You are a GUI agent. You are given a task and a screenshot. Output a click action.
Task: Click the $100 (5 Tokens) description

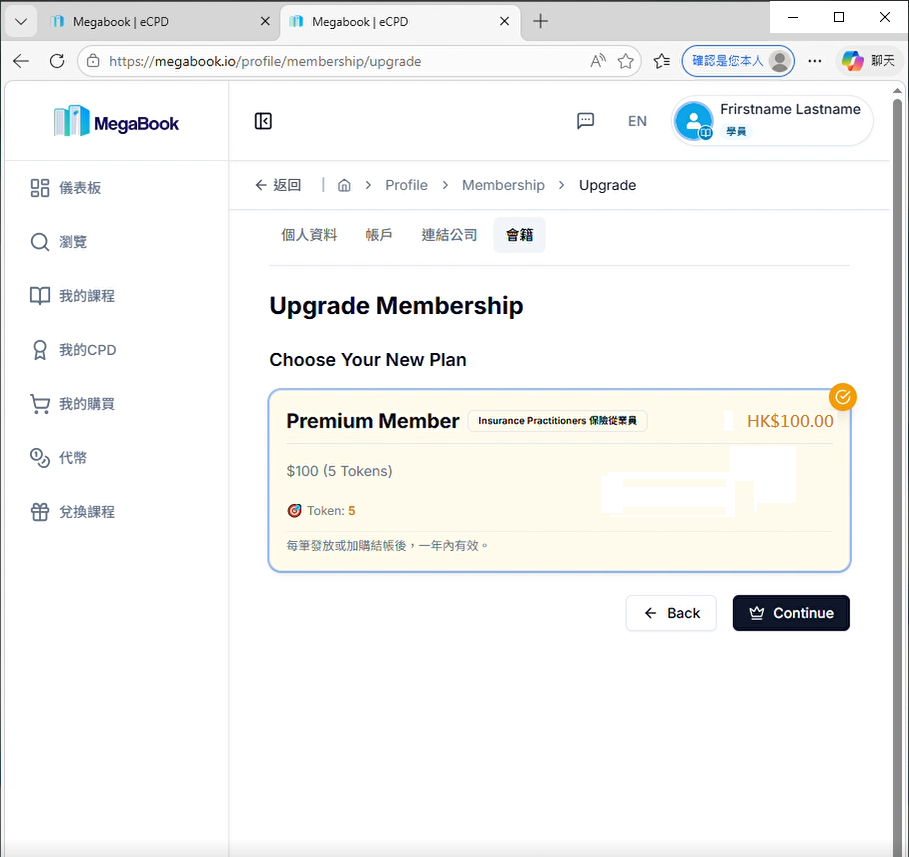coord(339,471)
